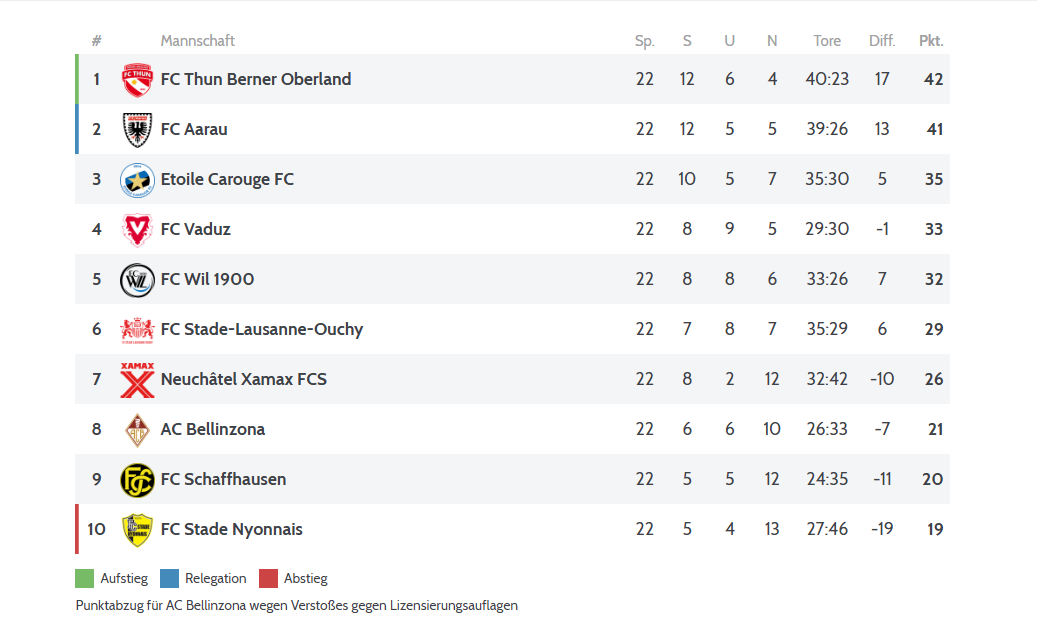The height and width of the screenshot is (620, 1037).
Task: Click the red Abstieg legend swatch
Action: tap(269, 579)
